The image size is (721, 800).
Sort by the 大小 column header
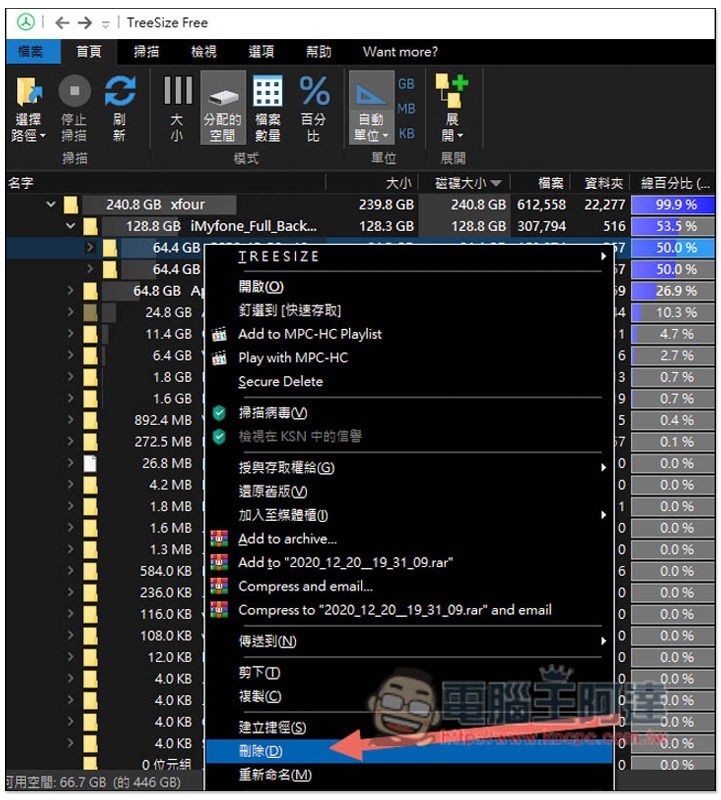coord(372,183)
